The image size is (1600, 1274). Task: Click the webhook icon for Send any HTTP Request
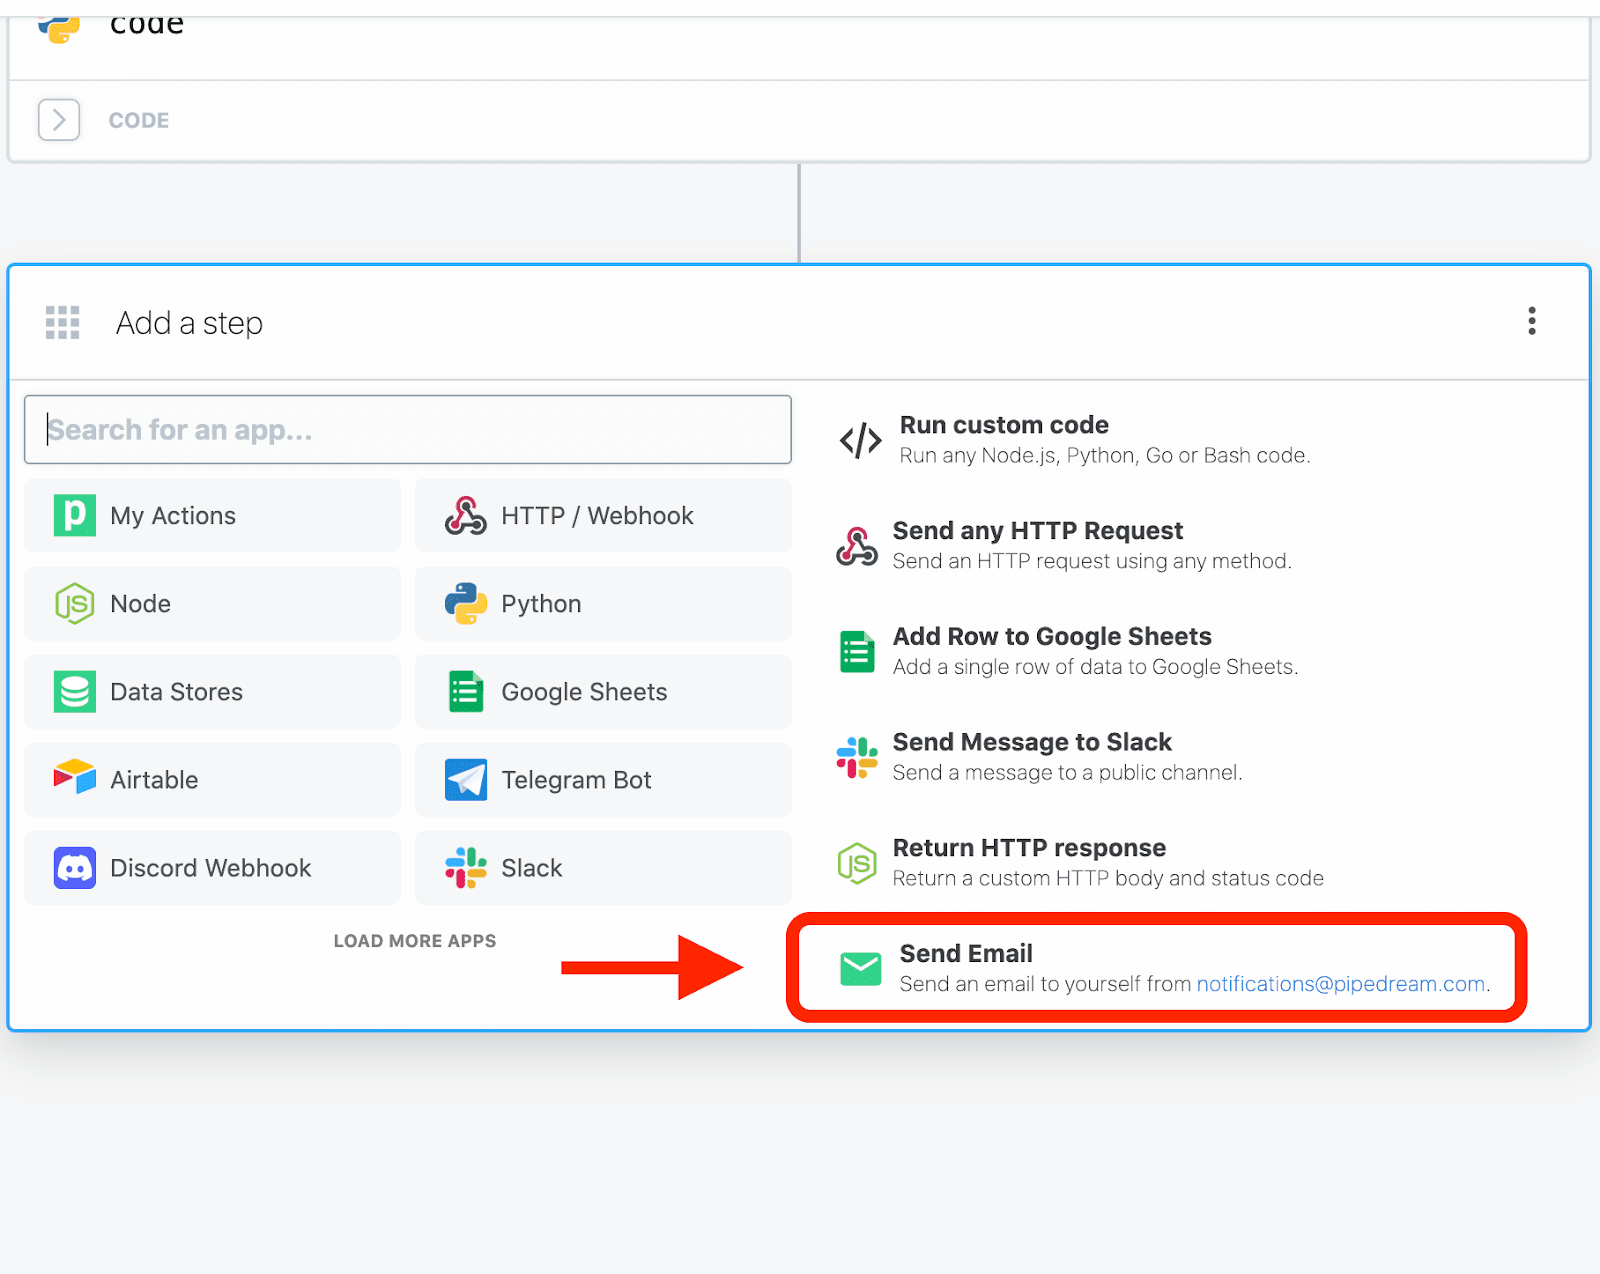pos(857,546)
